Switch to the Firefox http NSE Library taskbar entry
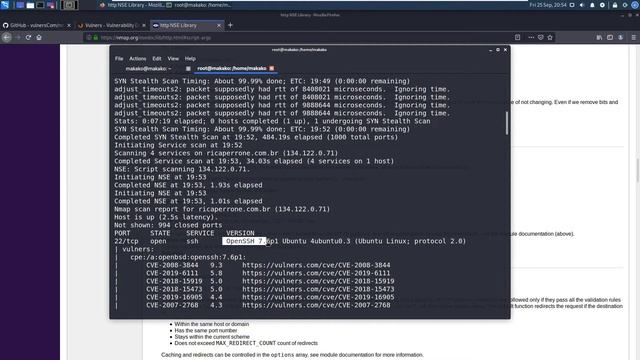 coord(131,5)
